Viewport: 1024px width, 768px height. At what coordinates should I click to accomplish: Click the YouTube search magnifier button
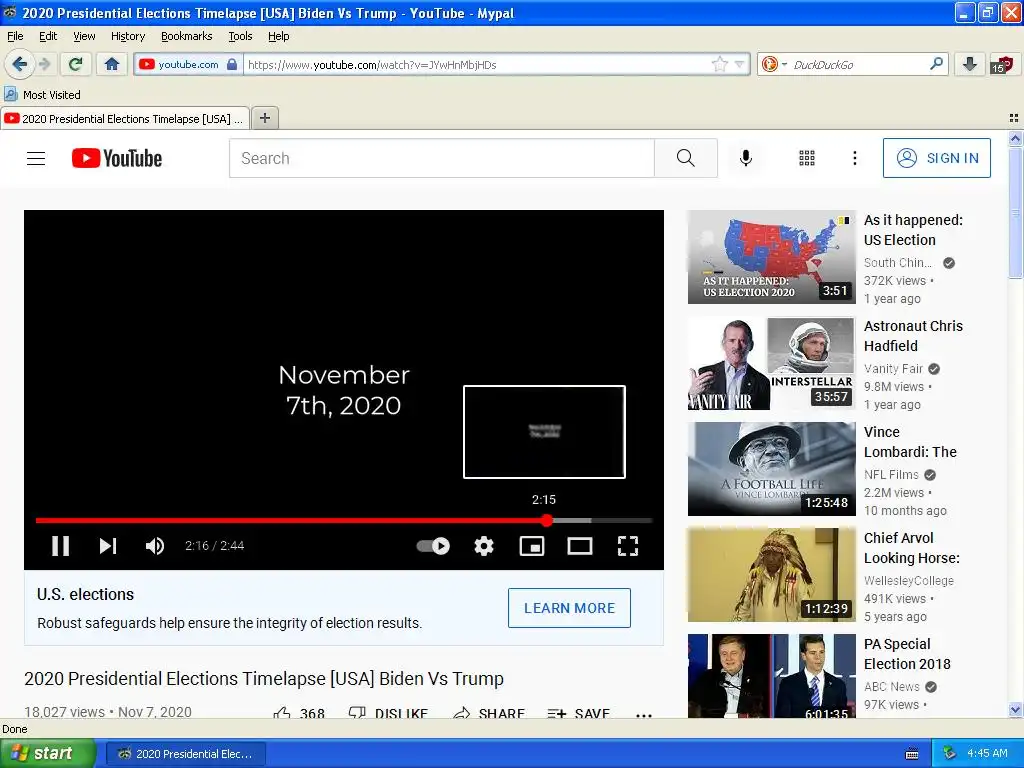click(x=686, y=158)
